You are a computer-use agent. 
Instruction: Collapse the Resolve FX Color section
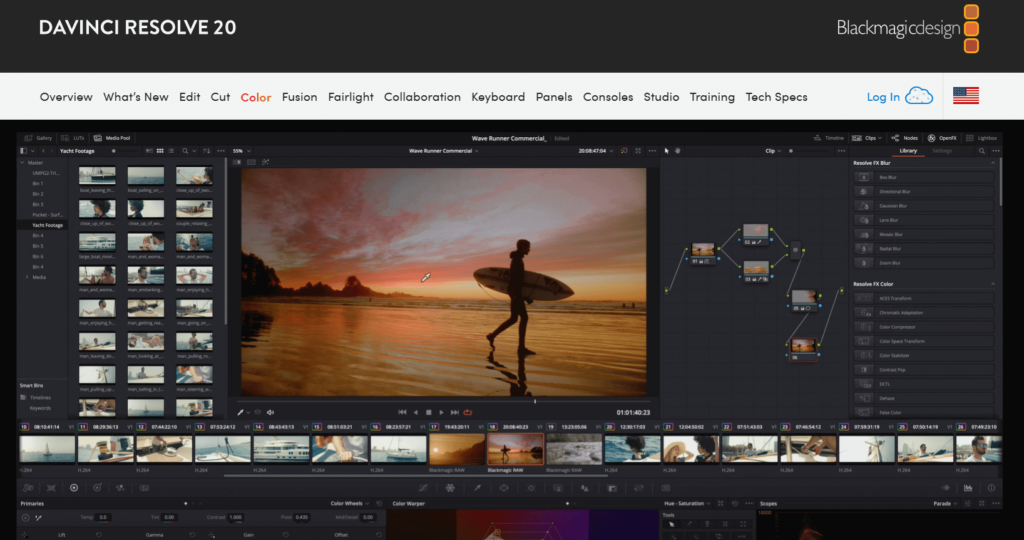pos(993,284)
